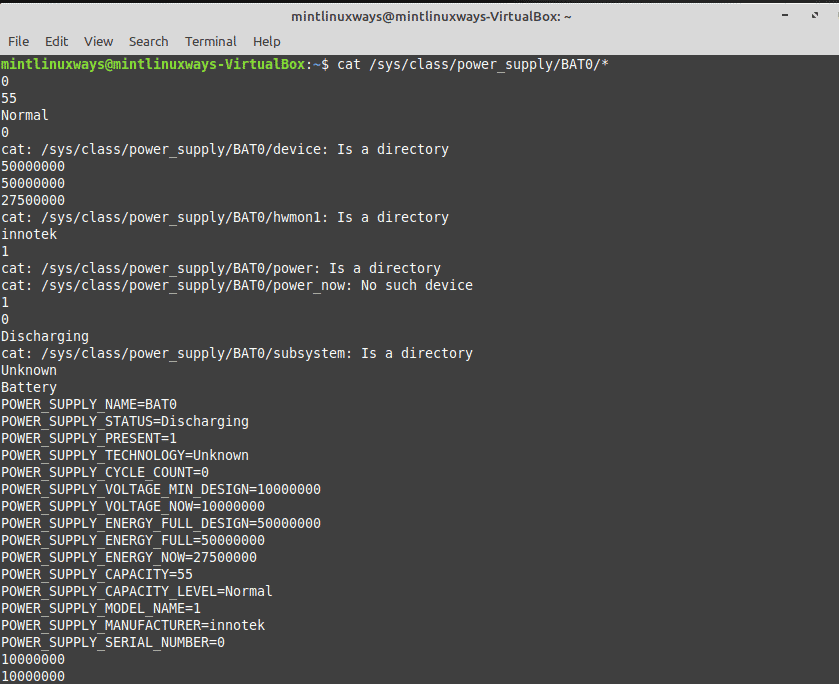839x684 pixels.
Task: Click the cat /sys/class/power_supply/BAT0/* command text
Action: click(x=473, y=64)
